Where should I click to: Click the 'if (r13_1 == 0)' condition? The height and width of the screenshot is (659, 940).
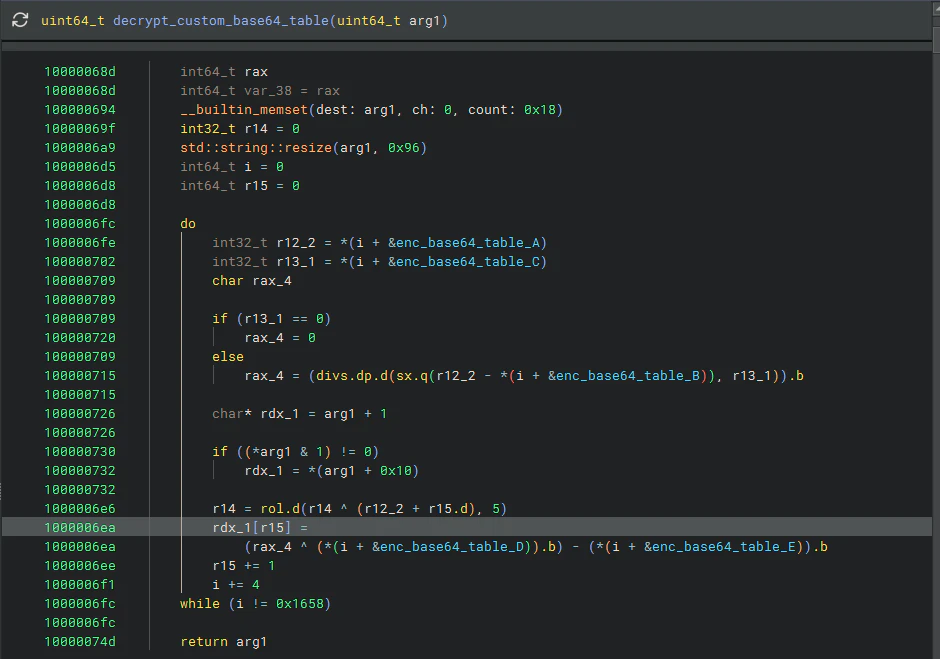pos(272,318)
